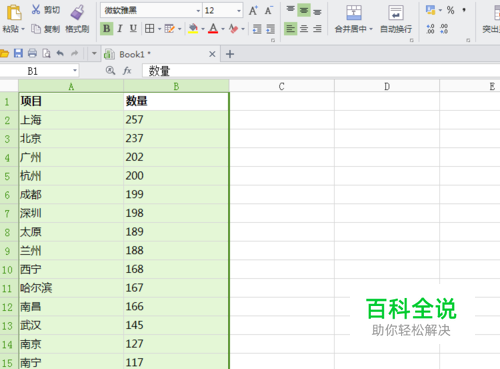Apply comma thousands separator style
500x369 pixels.
[x=464, y=10]
